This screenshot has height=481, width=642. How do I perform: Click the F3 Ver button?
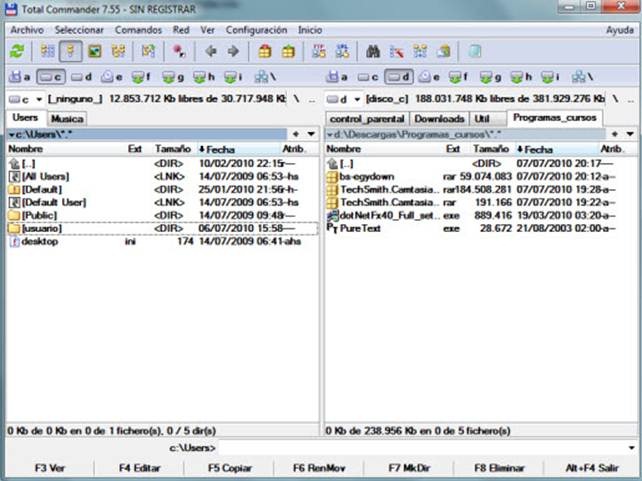pos(50,468)
